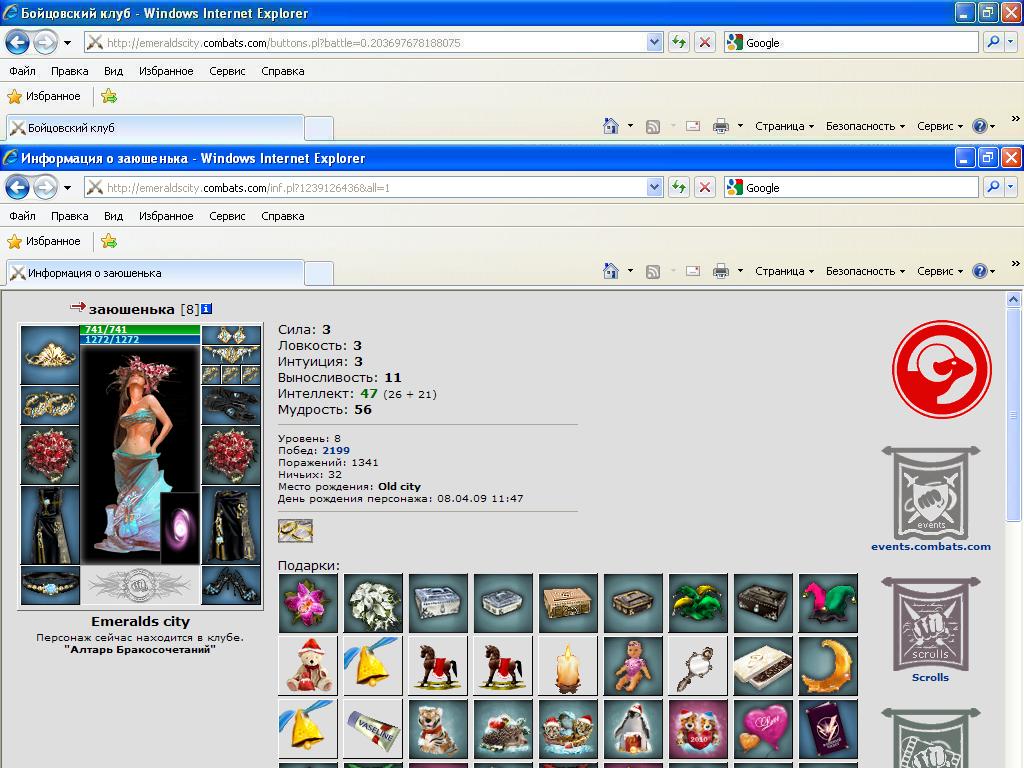Click the burning candle gift
The height and width of the screenshot is (768, 1024).
coord(568,666)
